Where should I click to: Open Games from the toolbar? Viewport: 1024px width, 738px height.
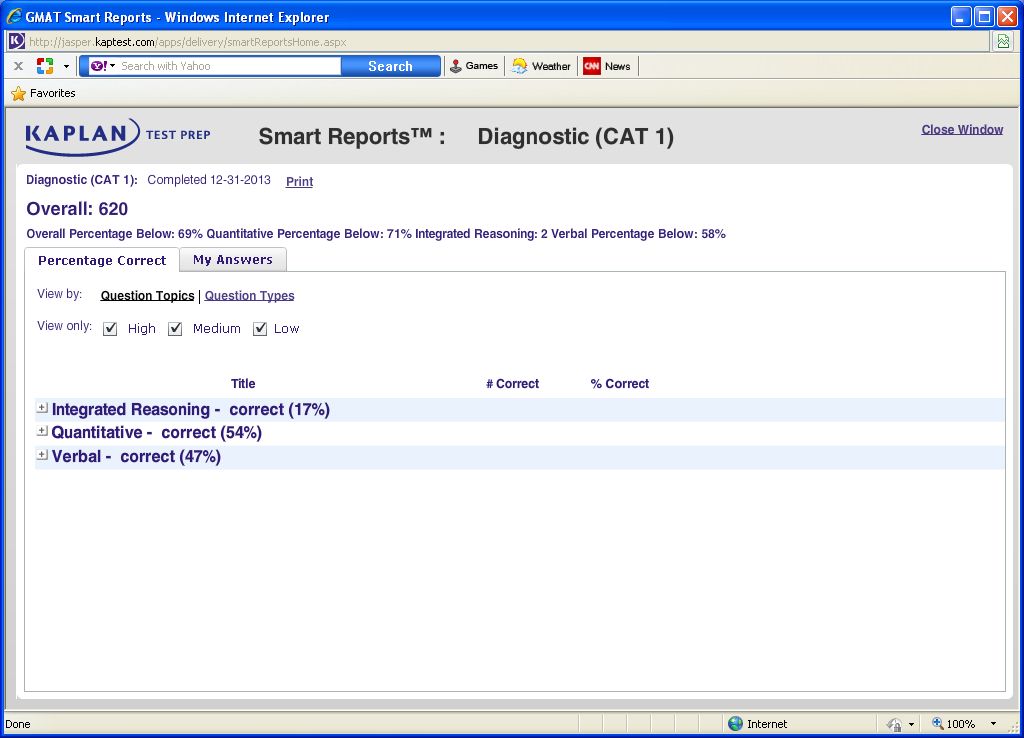click(474, 66)
